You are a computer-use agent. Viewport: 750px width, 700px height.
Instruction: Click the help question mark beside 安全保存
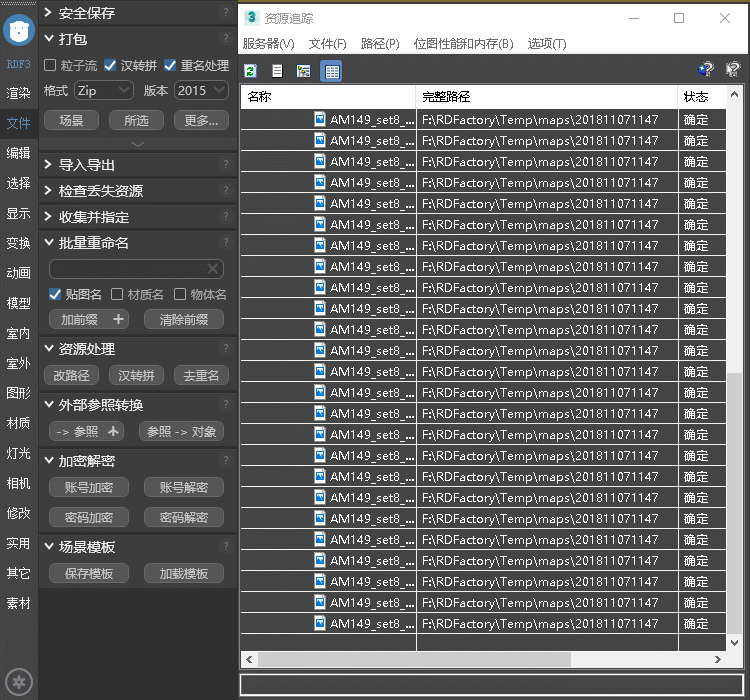point(226,12)
